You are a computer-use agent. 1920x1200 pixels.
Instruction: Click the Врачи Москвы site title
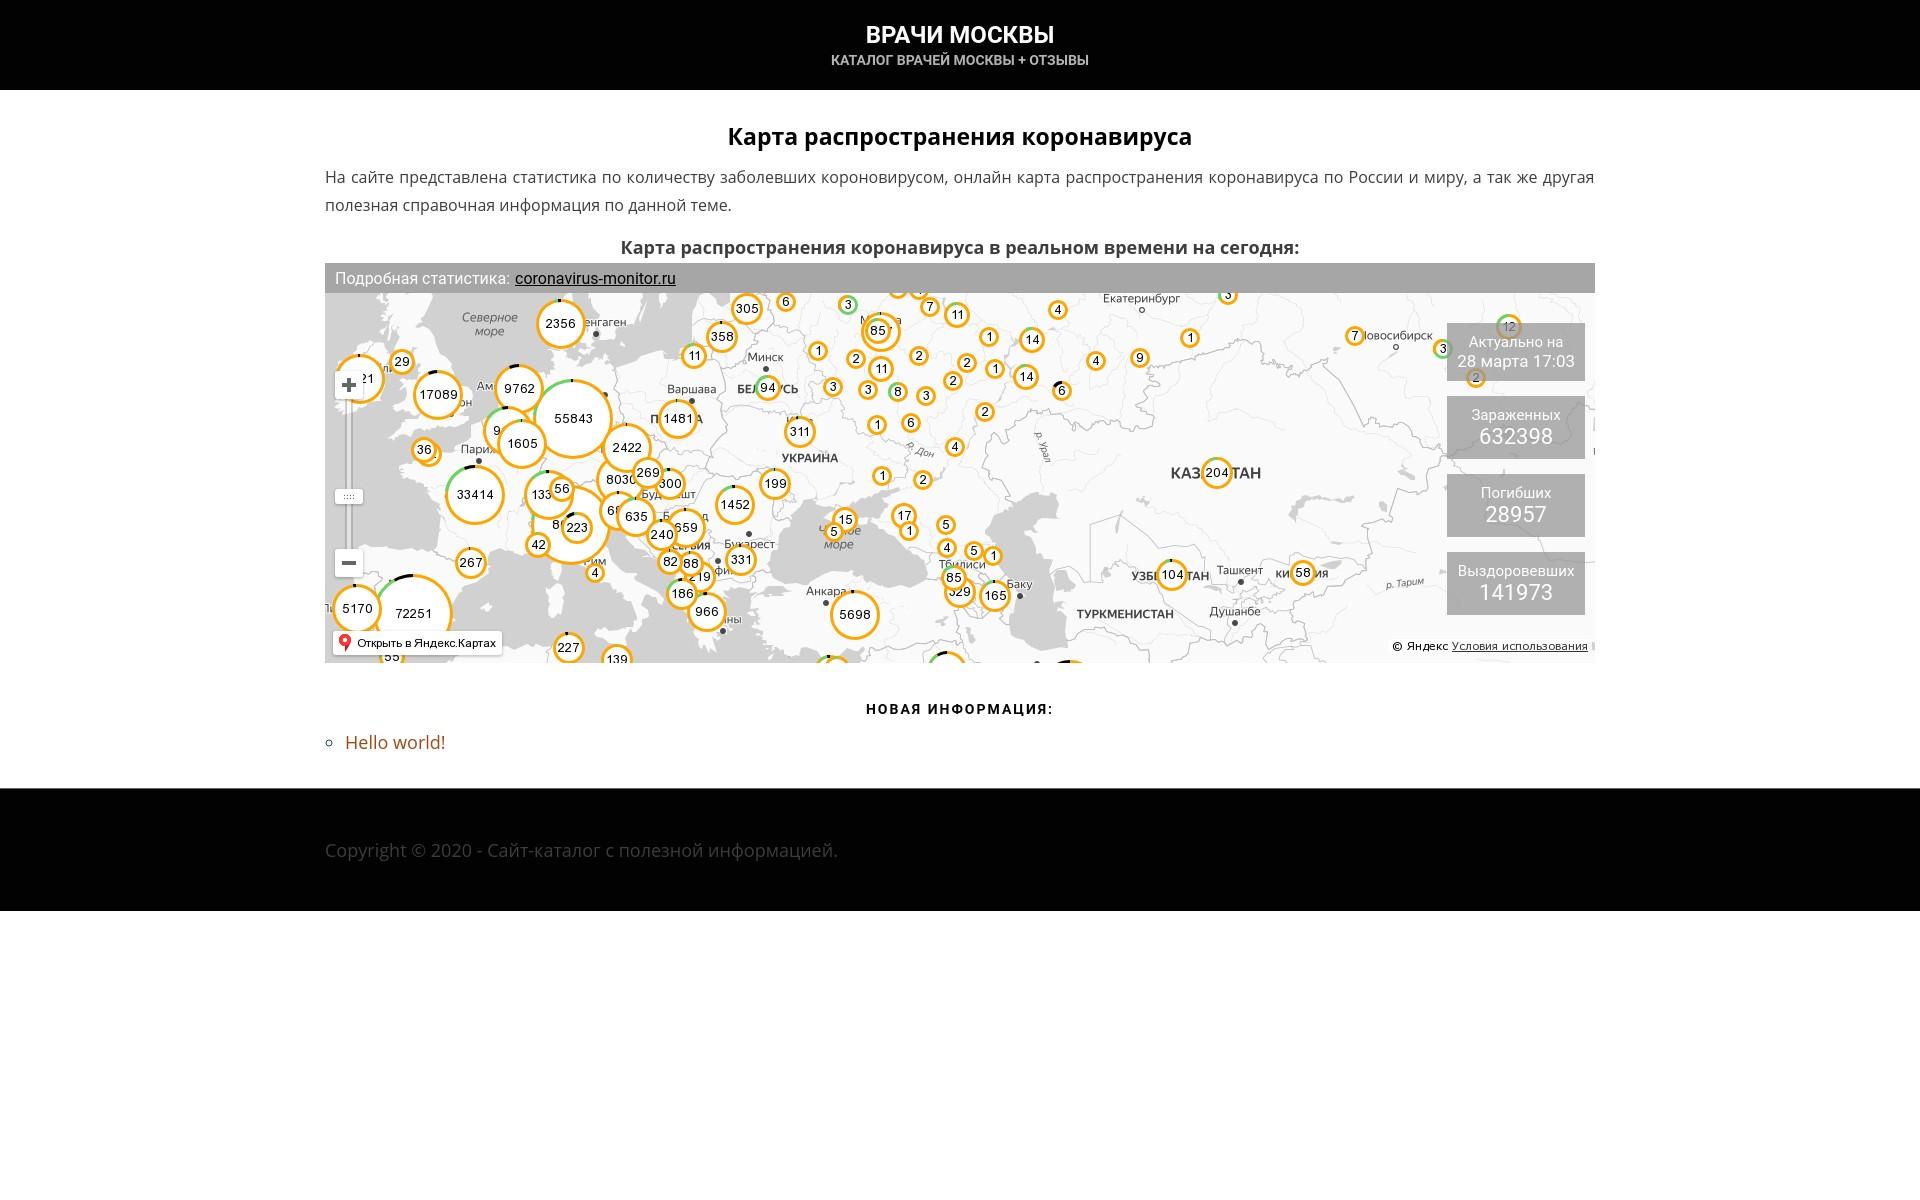pos(959,35)
